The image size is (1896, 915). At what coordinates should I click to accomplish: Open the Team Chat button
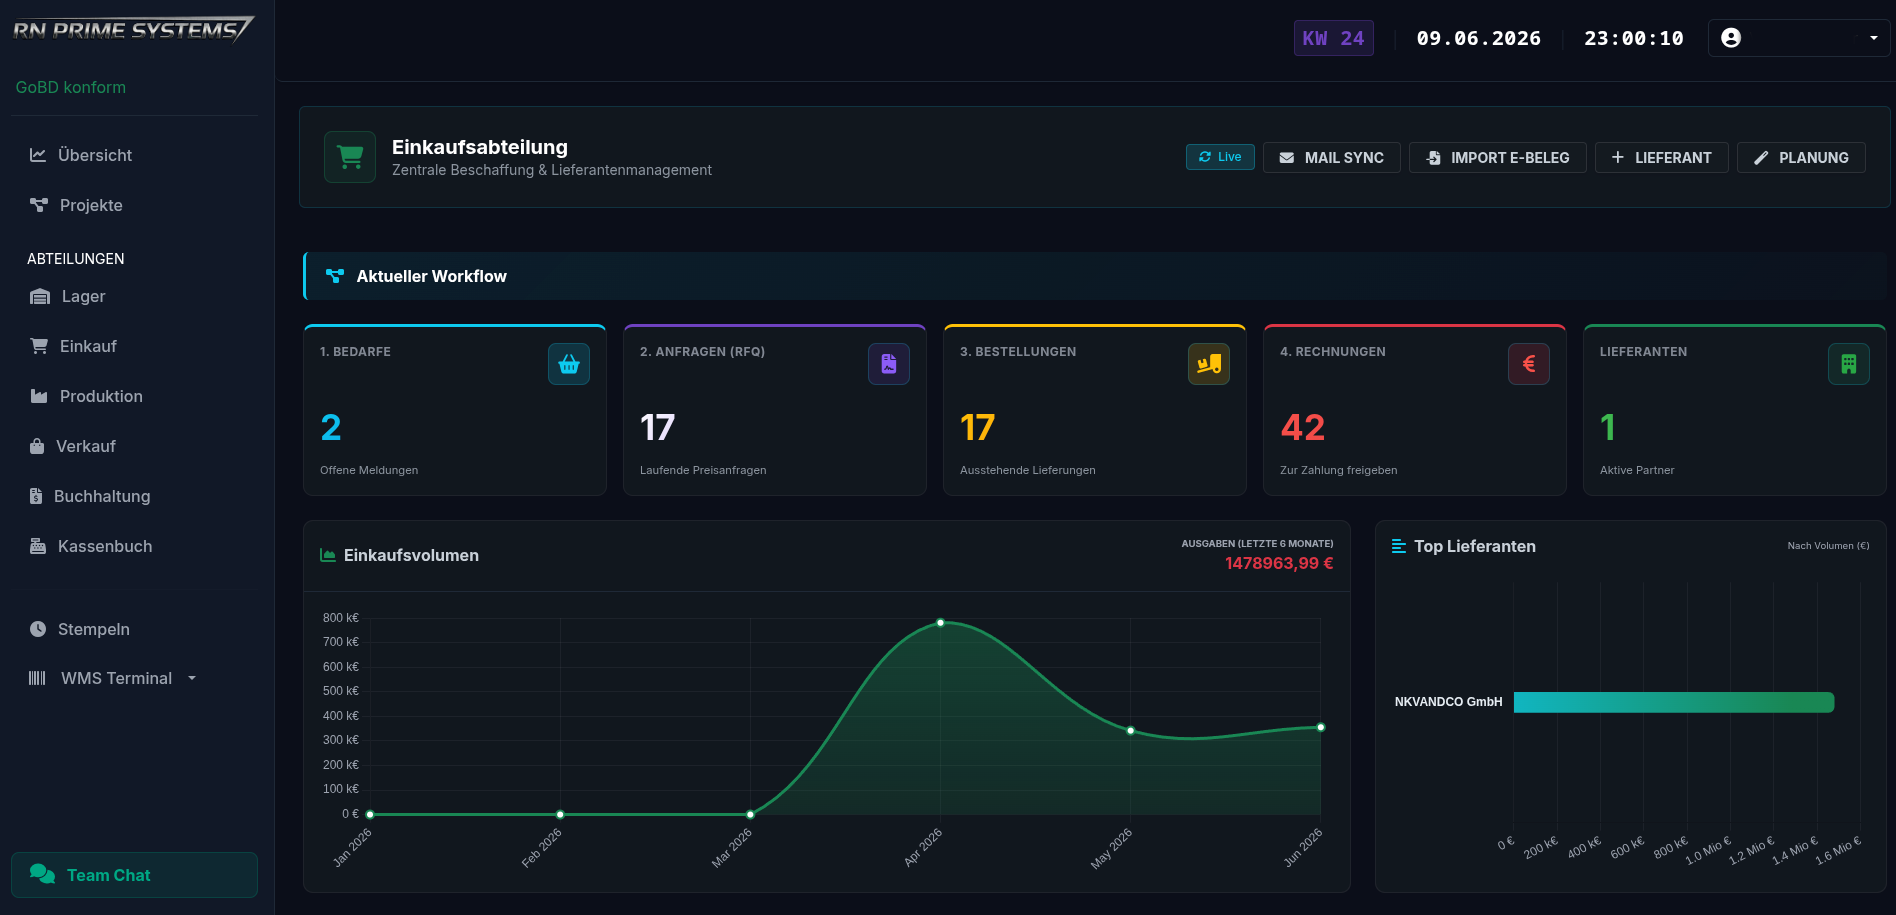pos(134,875)
